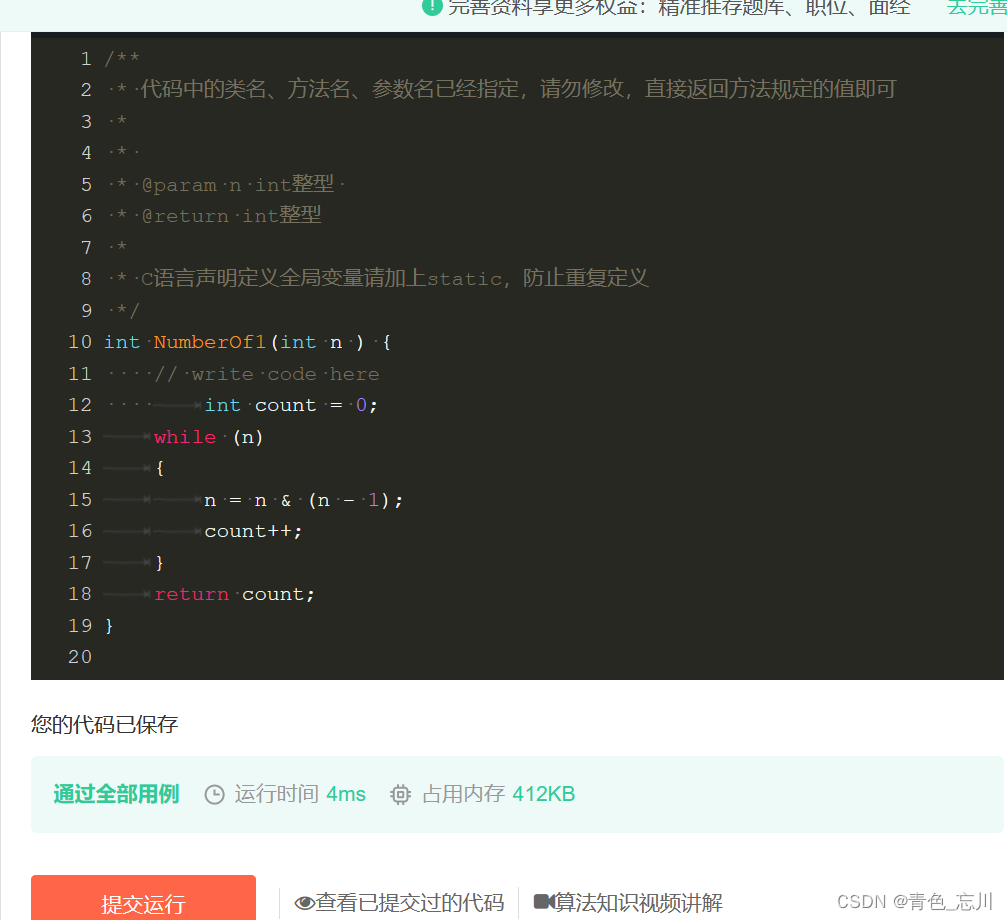Click 通过全部用例 result text
Screen dimensions: 1007x920
[x=116, y=794]
